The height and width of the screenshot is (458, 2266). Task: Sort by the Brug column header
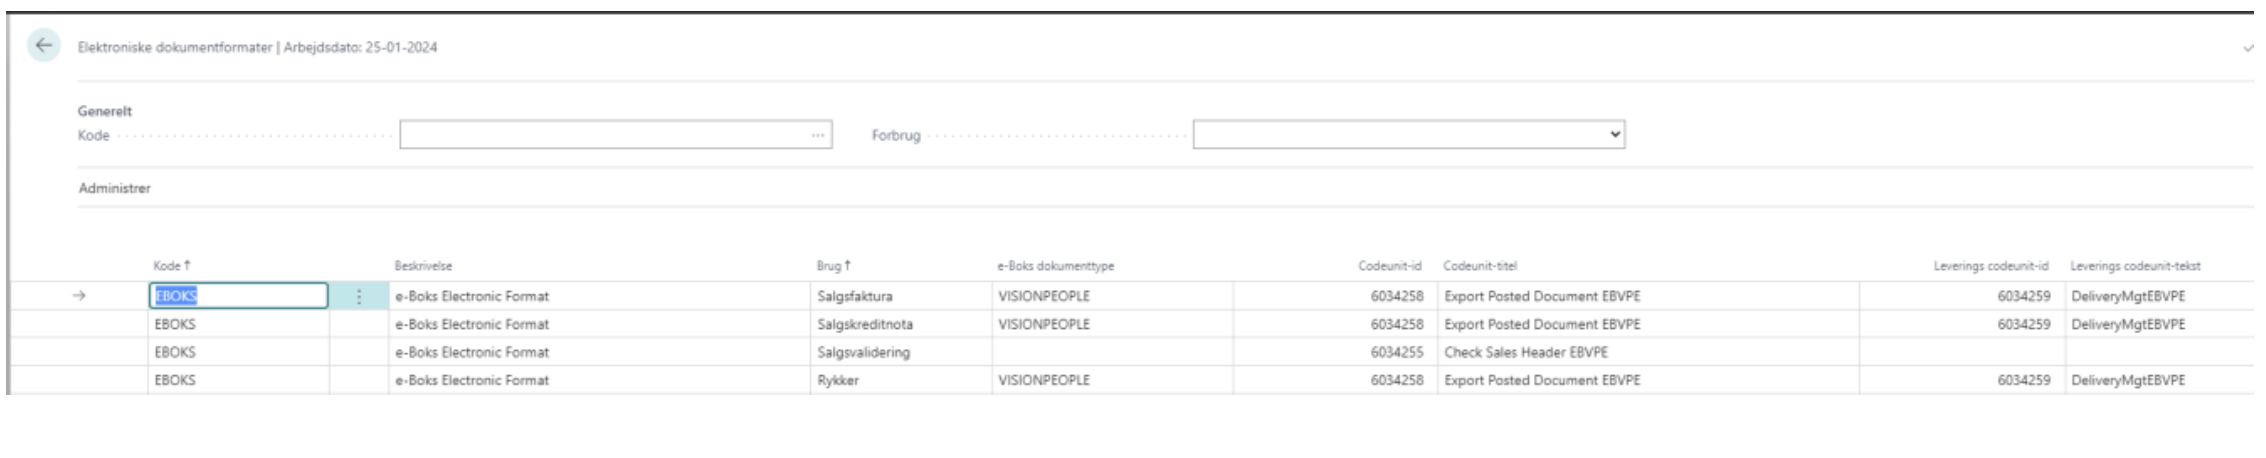coord(833,266)
